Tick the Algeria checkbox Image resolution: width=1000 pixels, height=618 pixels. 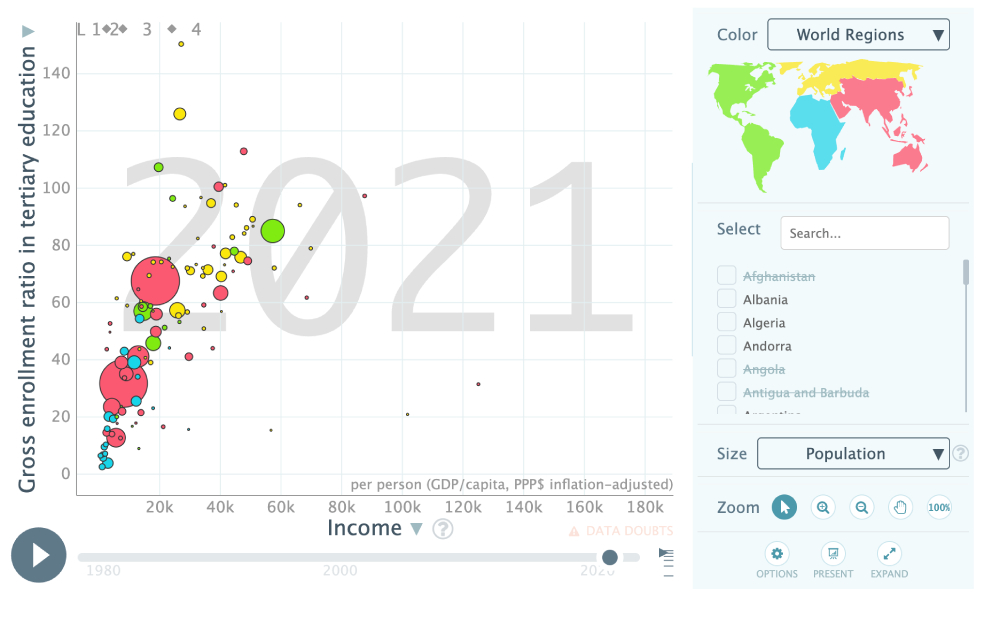pos(727,322)
